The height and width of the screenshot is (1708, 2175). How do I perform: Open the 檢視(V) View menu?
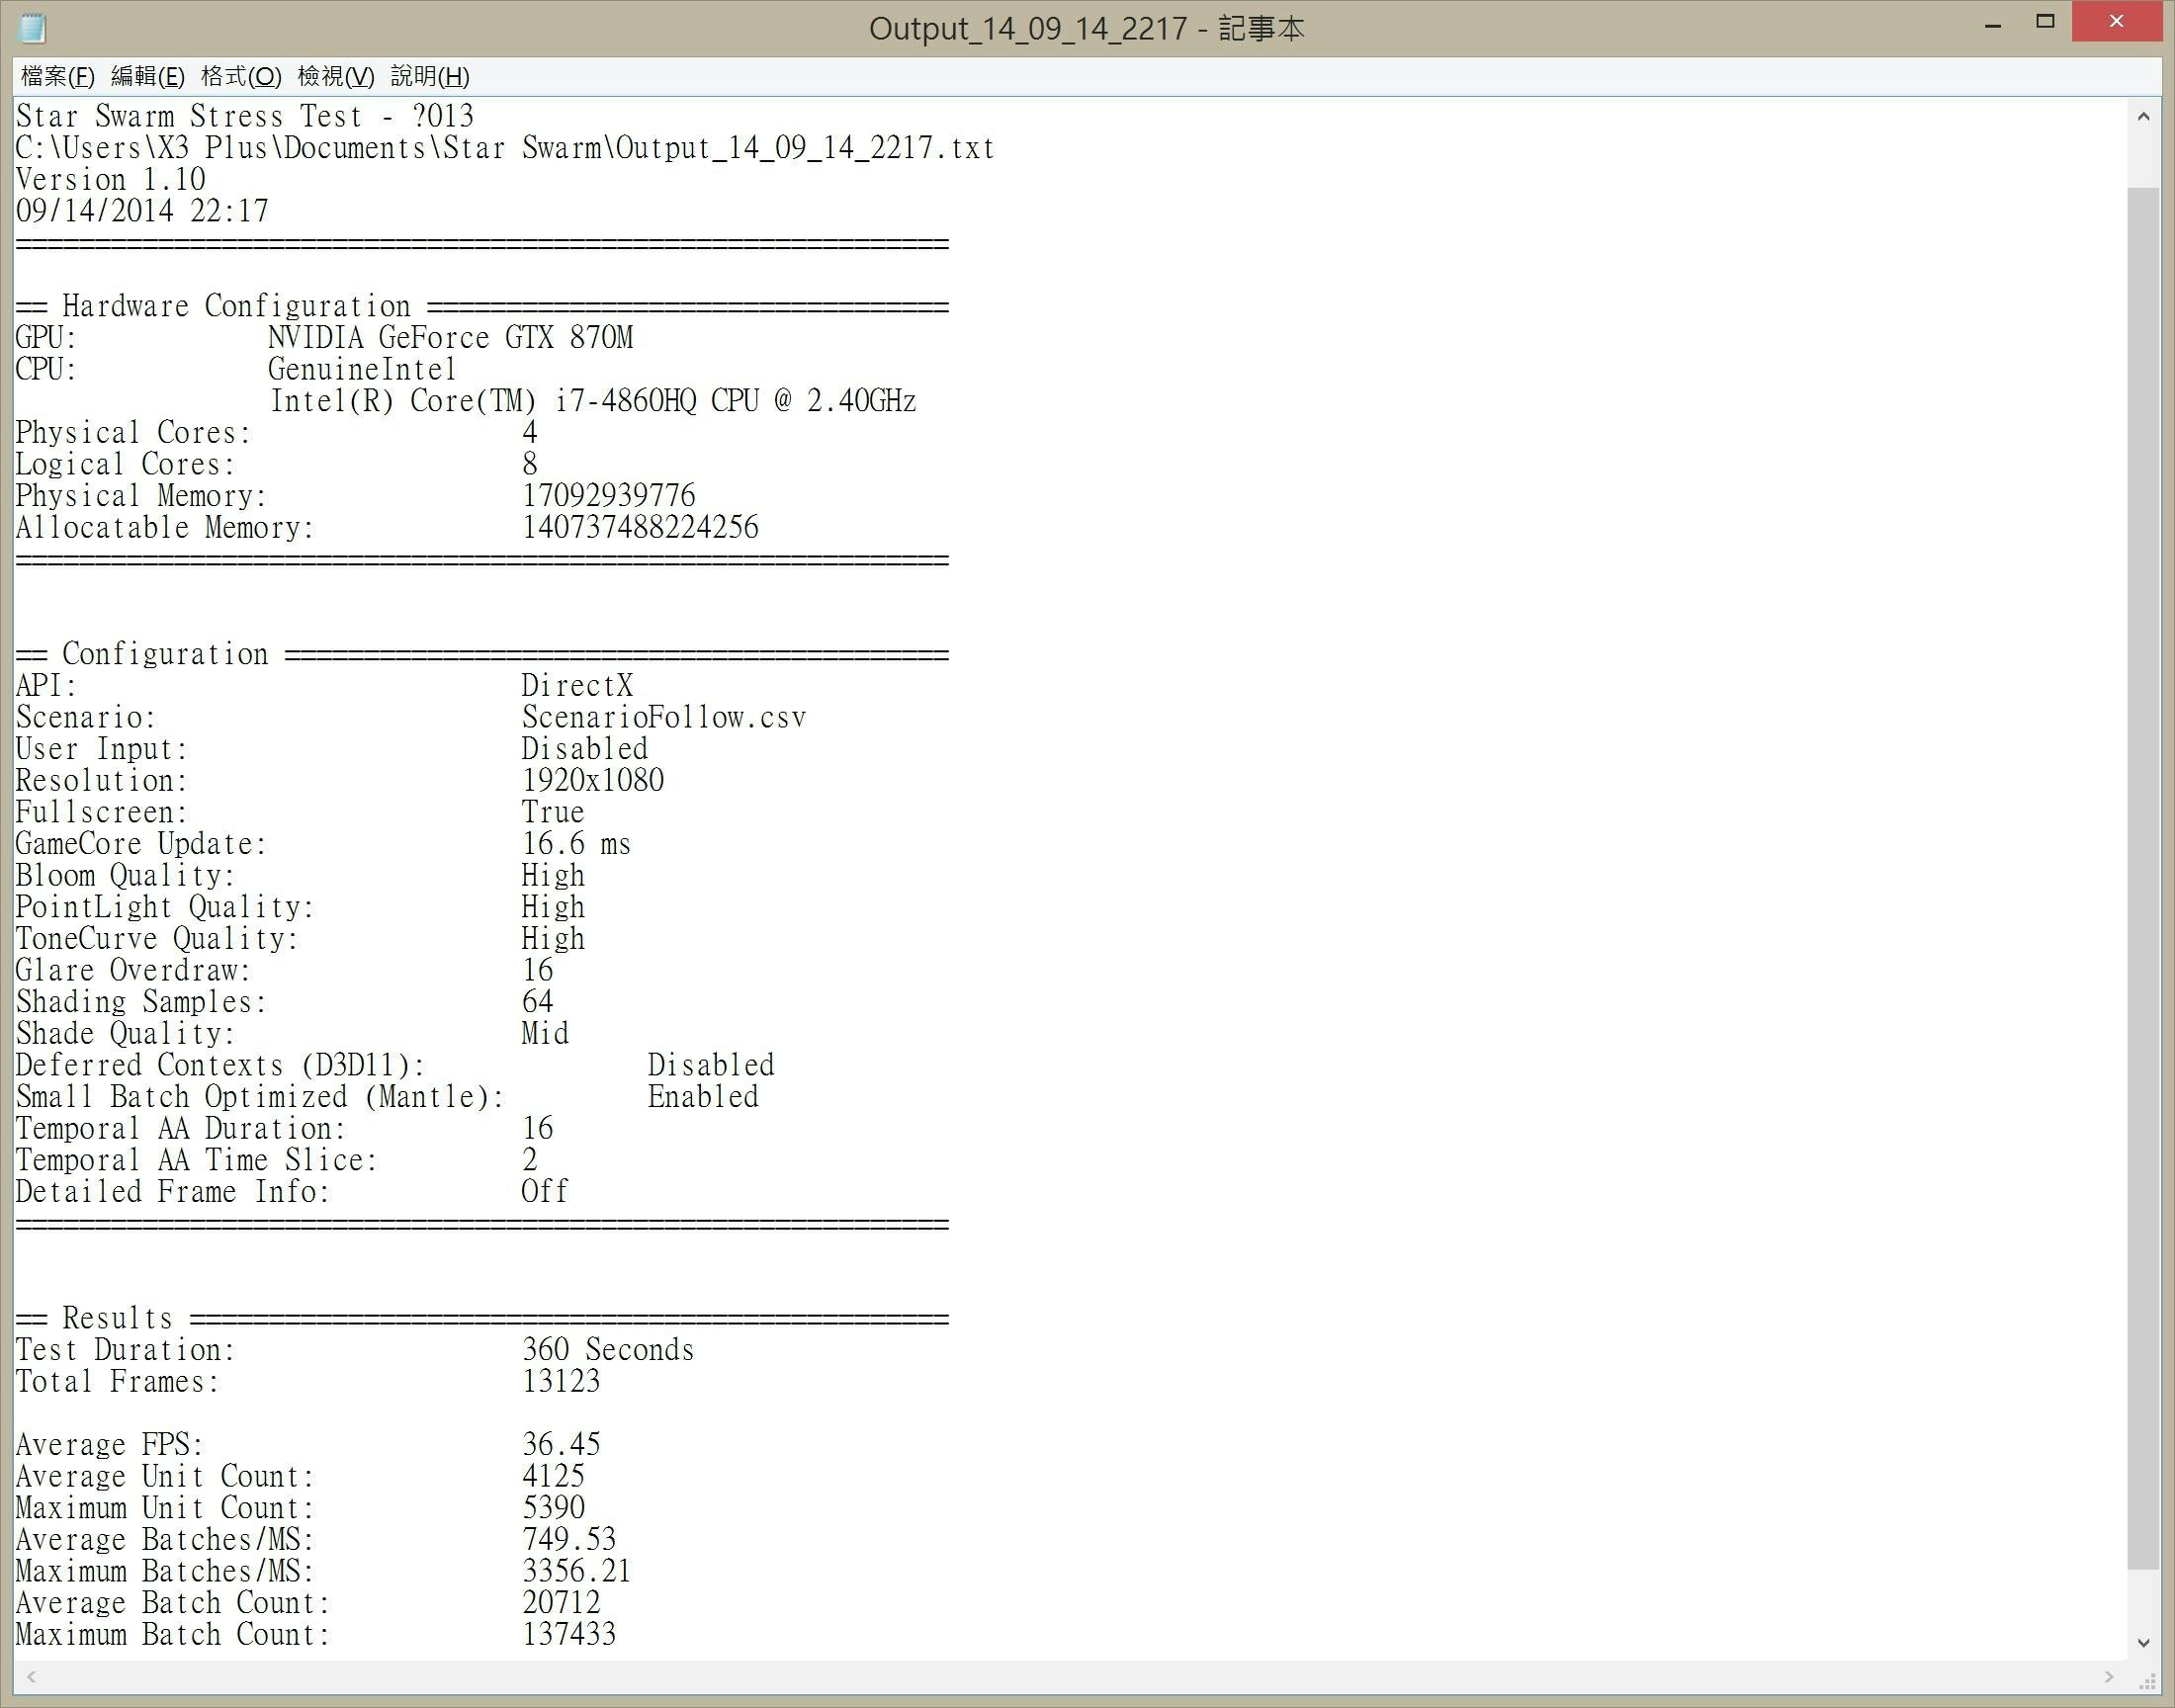(x=335, y=76)
